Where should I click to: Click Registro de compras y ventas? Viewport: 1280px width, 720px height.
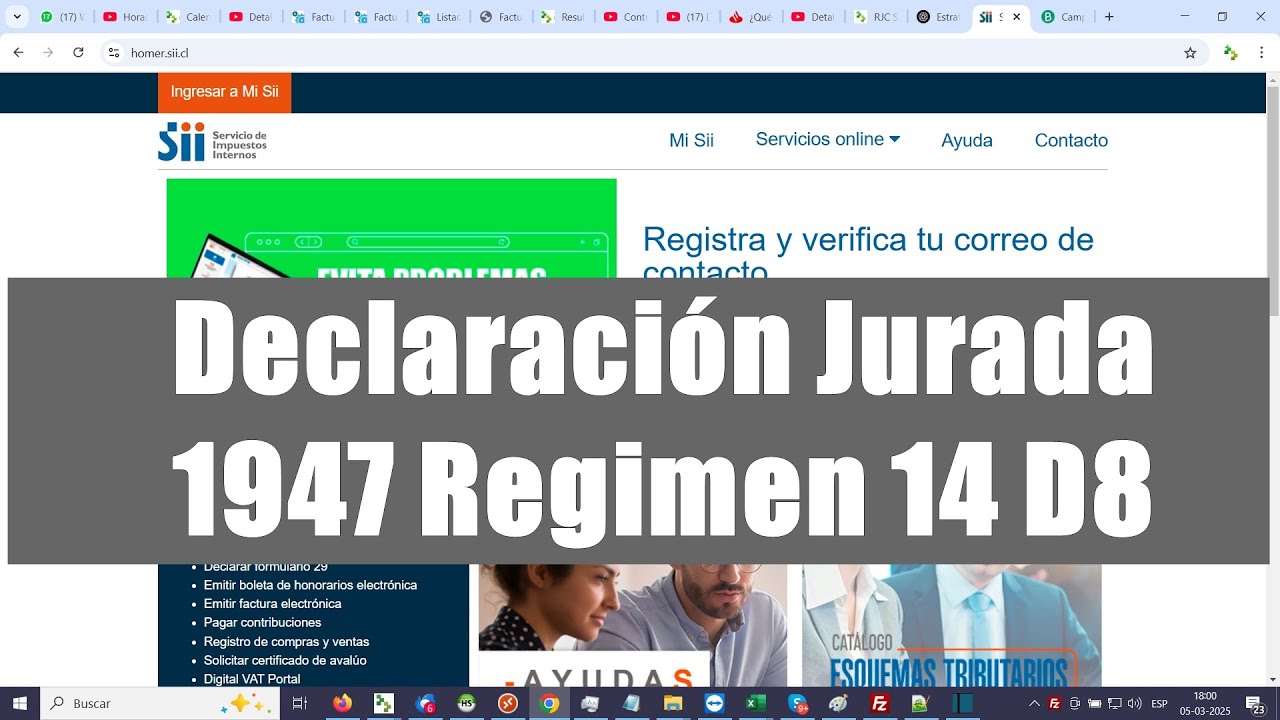286,642
